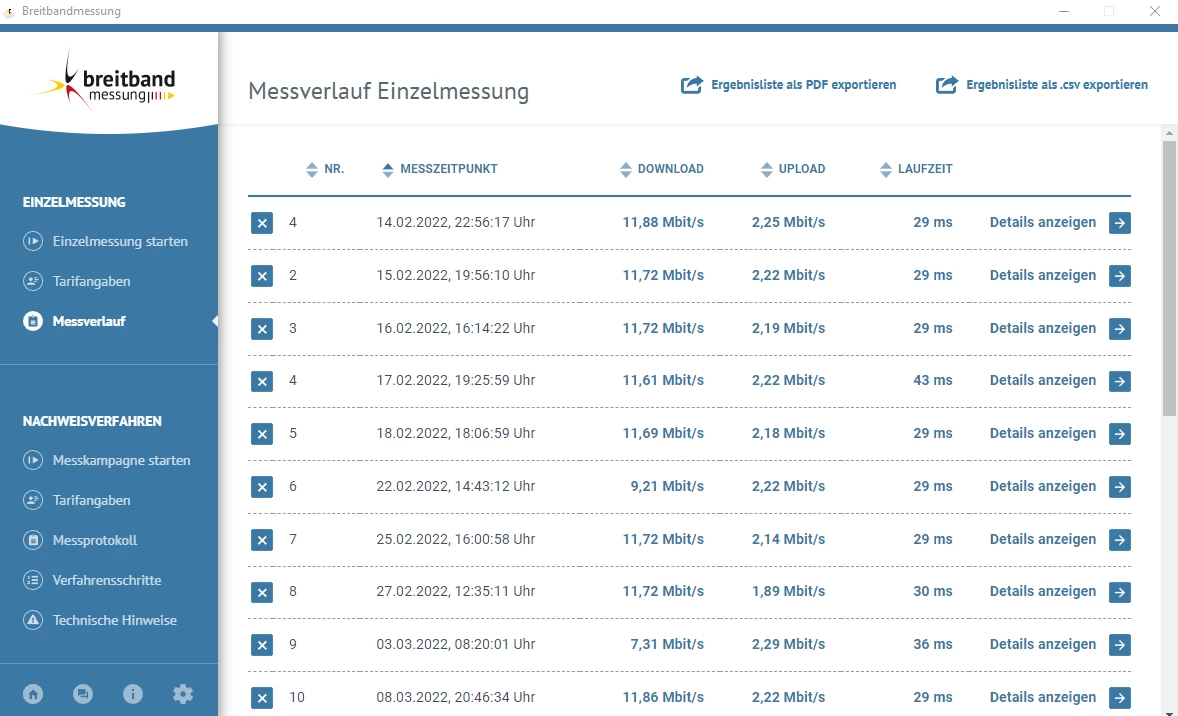
Task: Click the home icon in the sidebar footer
Action: (x=34, y=694)
